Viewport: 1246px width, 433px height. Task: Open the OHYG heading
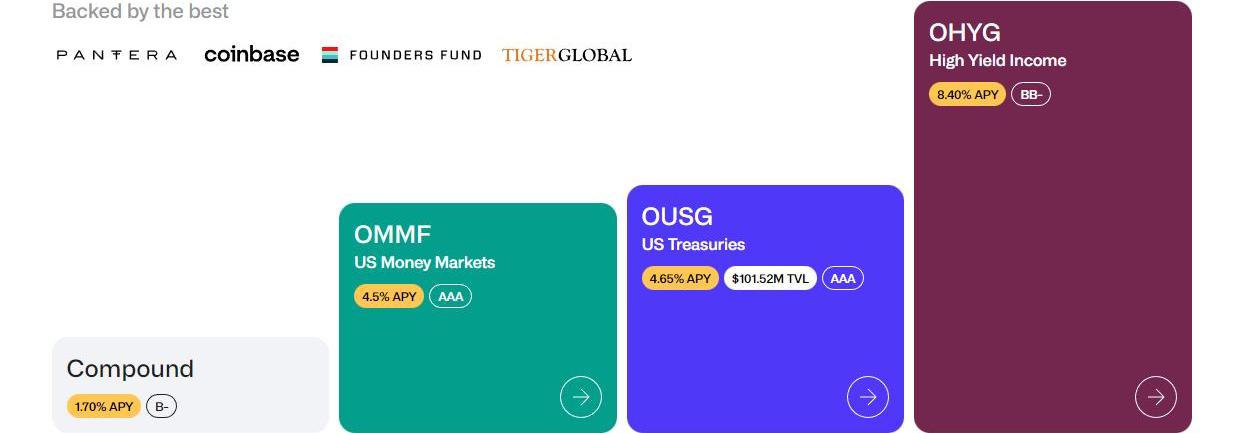964,32
